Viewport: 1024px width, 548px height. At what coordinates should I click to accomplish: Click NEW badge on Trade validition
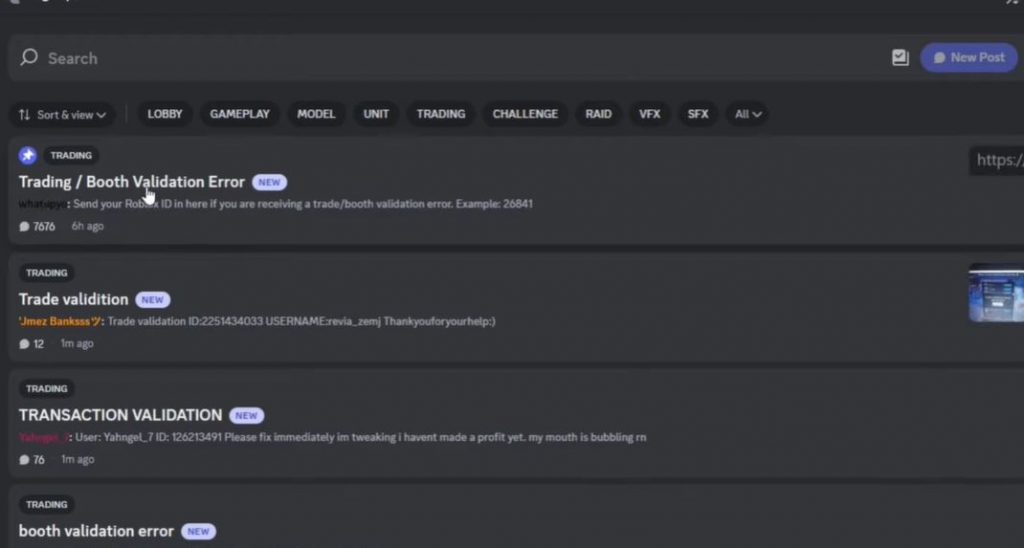click(x=153, y=300)
